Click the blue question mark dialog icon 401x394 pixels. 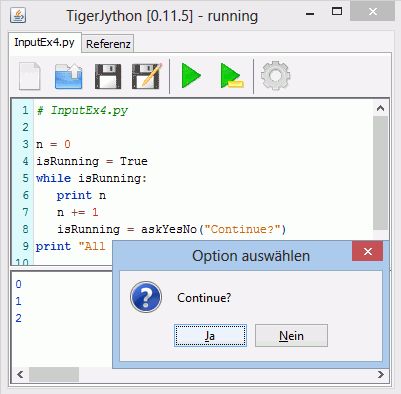click(x=146, y=297)
